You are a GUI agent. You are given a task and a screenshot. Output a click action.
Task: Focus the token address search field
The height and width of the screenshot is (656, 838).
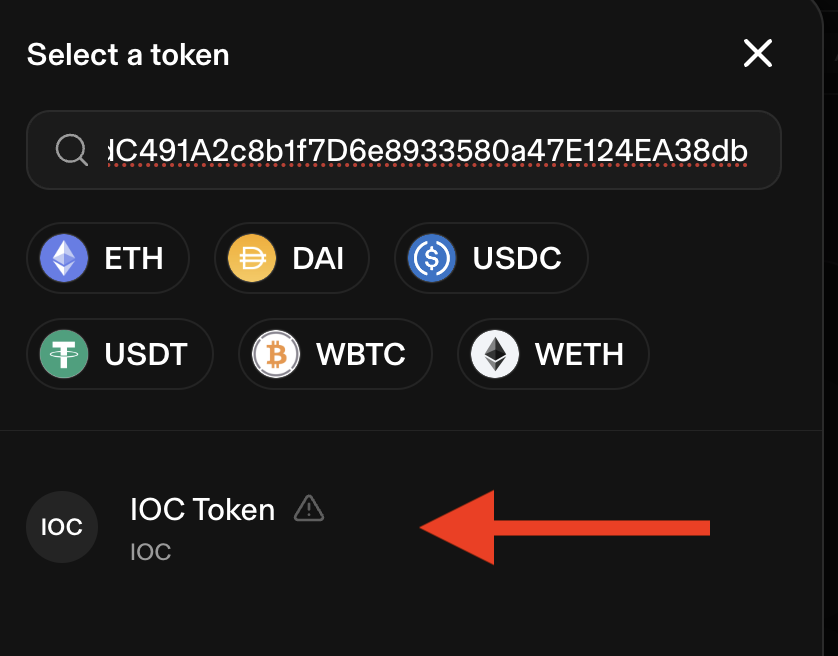coord(428,150)
